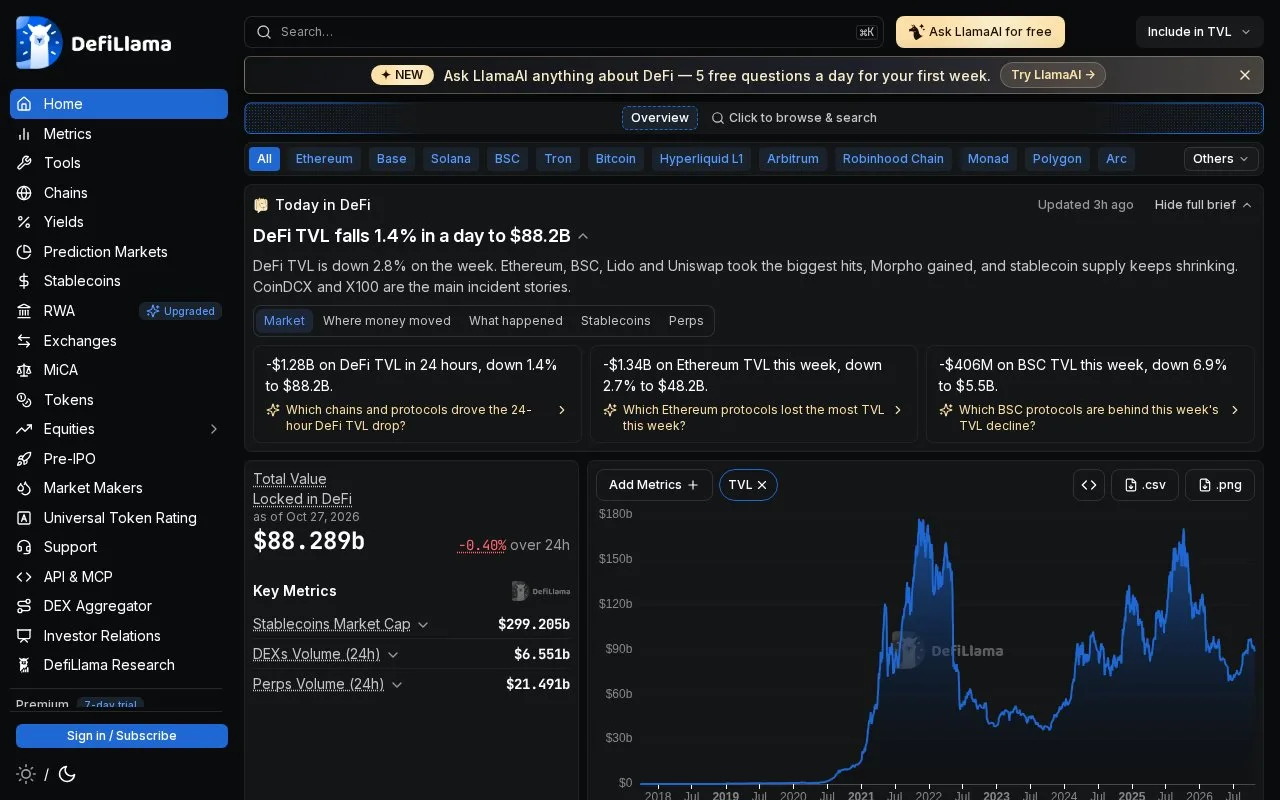Open Exchanges swap-arrows icon
The height and width of the screenshot is (800, 1280).
click(x=24, y=341)
